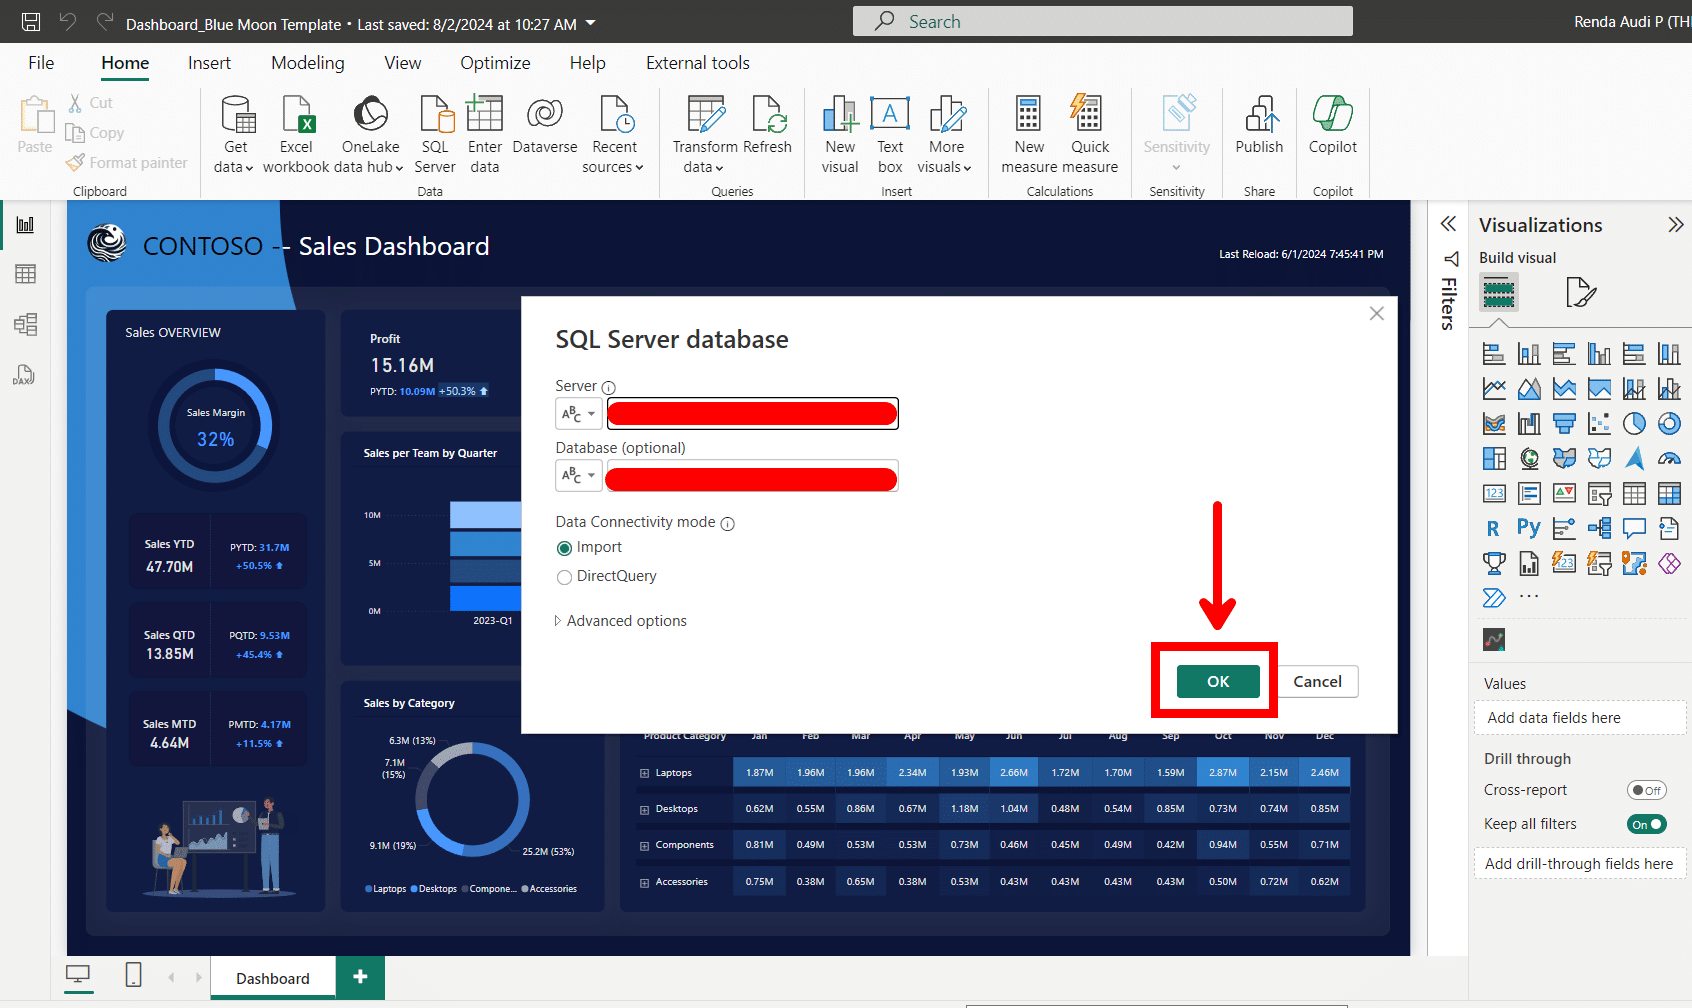The image size is (1692, 1008).
Task: Open the More visuals dropdown
Action: (x=945, y=135)
